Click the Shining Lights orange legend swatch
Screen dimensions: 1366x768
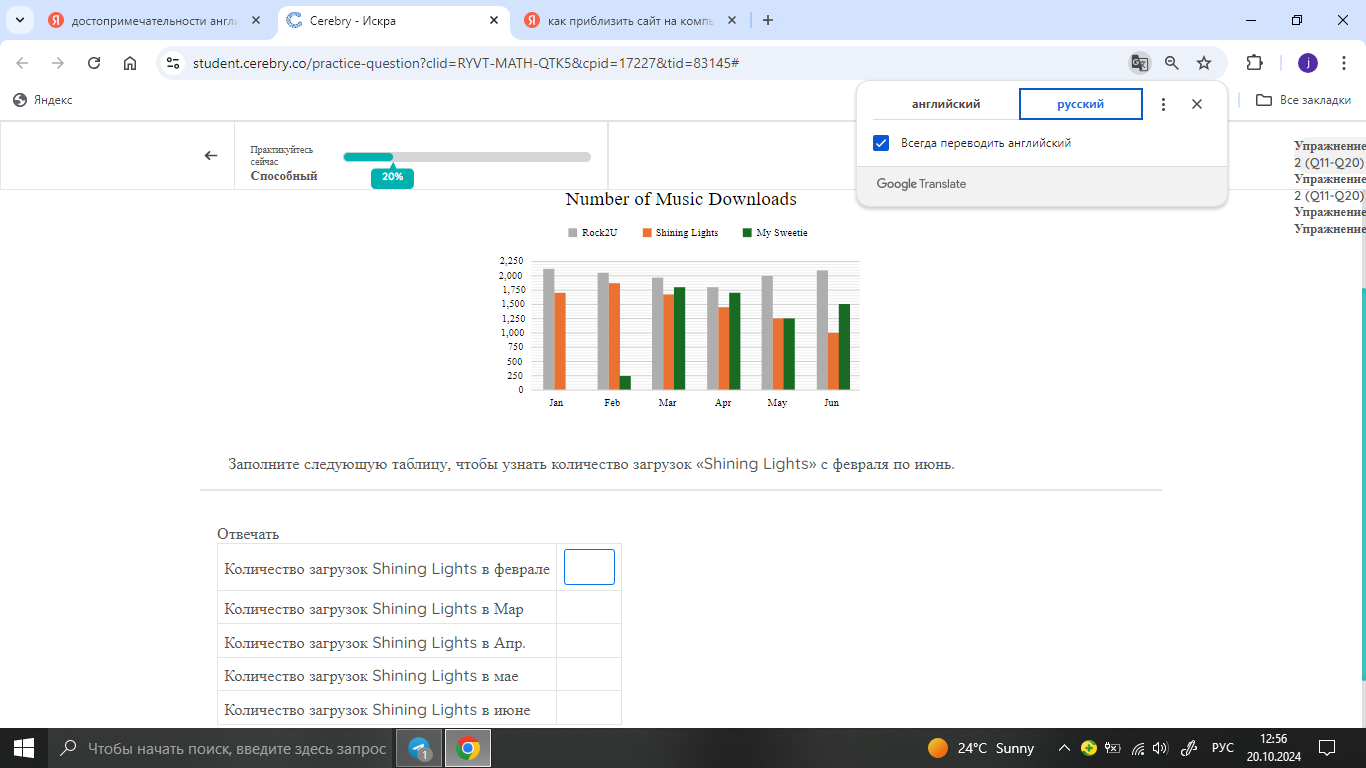click(x=647, y=233)
